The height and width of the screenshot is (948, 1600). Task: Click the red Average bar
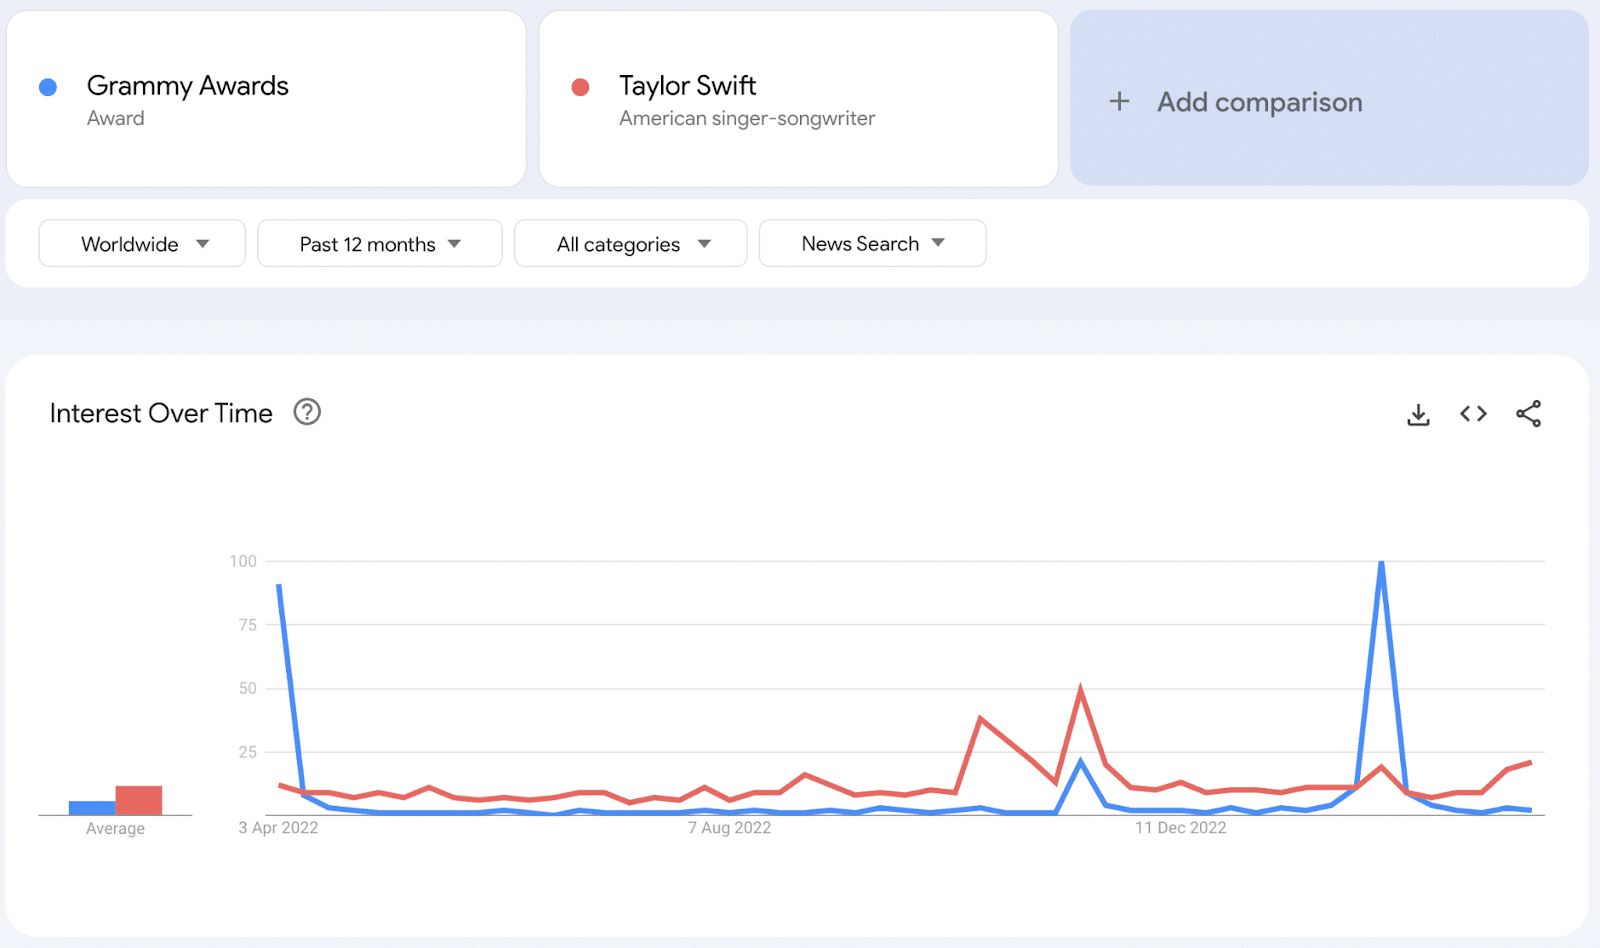point(139,800)
